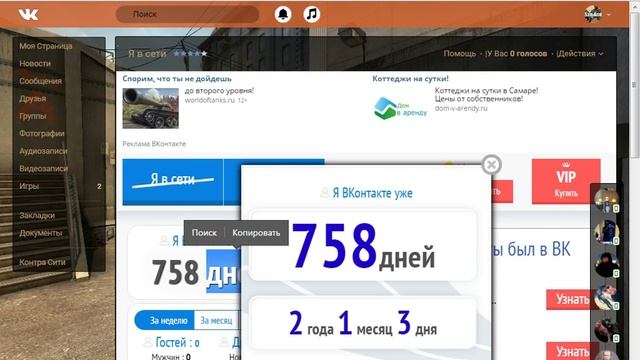The width and height of the screenshot is (640, 360).
Task: Open Друзья in sidebar
Action: [x=33, y=99]
